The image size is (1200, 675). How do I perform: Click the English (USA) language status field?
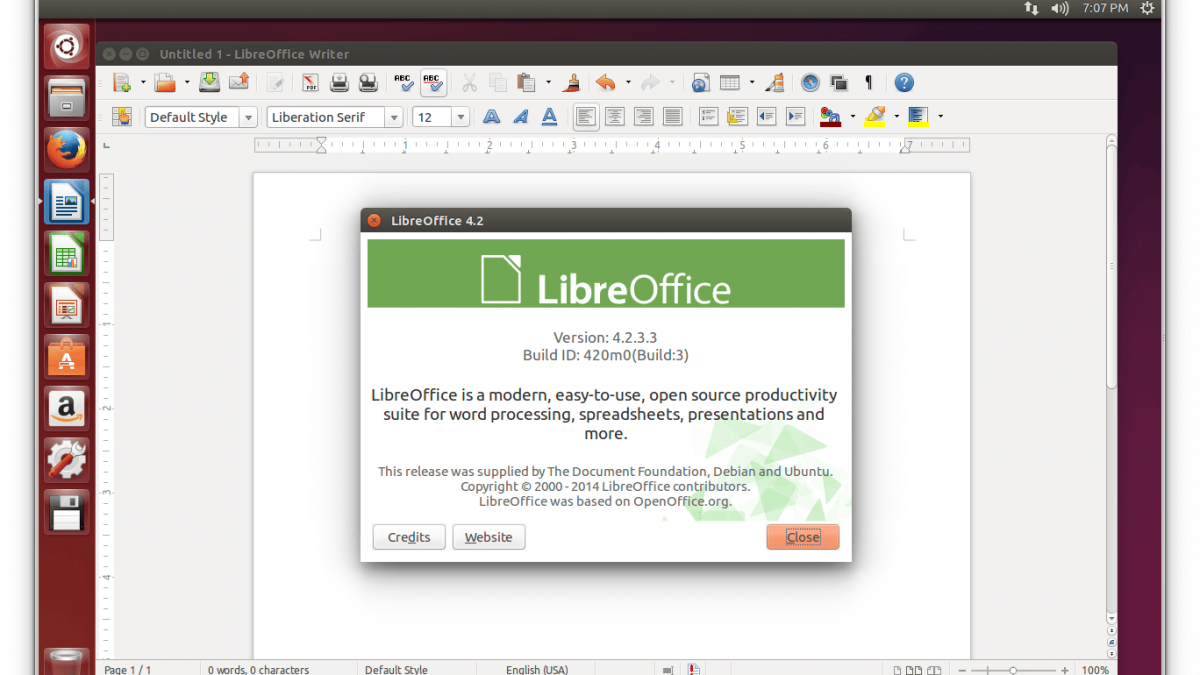coord(536,669)
